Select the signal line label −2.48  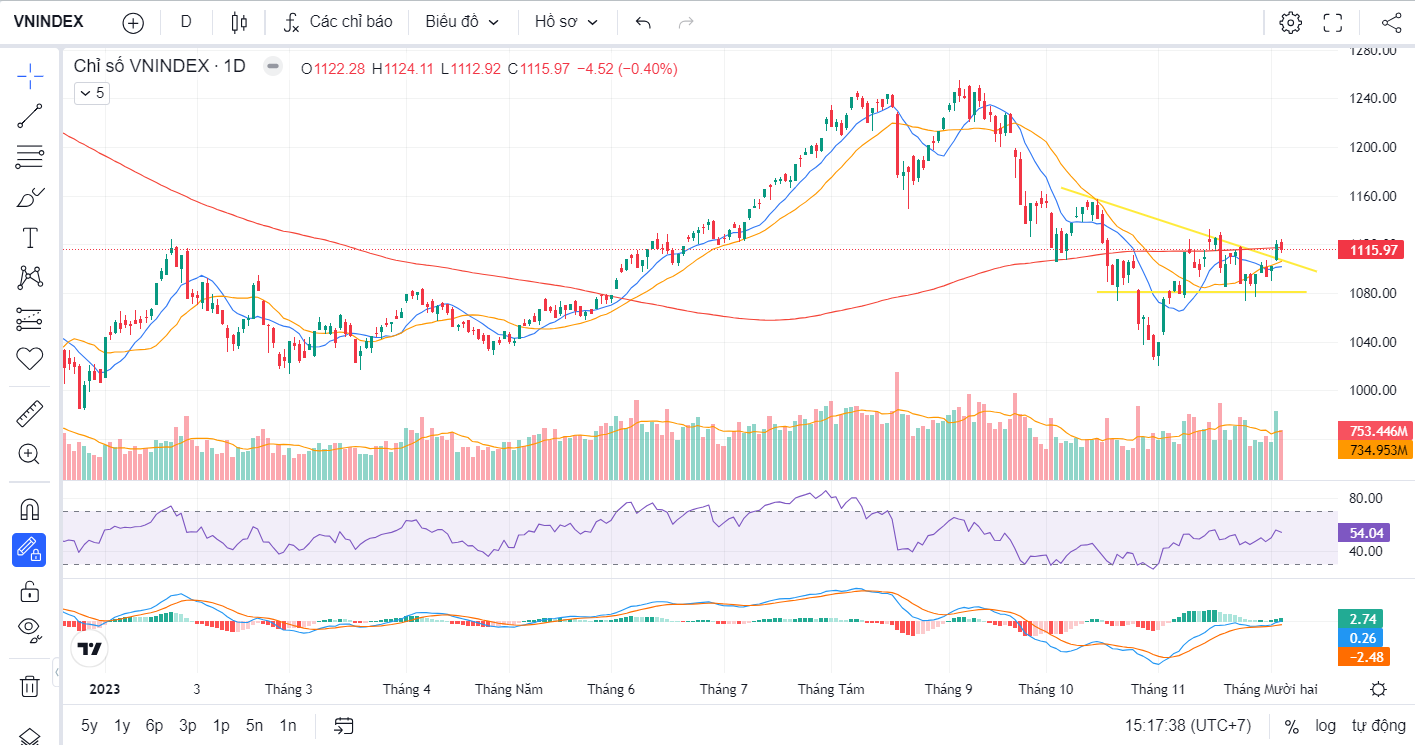pyautogui.click(x=1364, y=657)
